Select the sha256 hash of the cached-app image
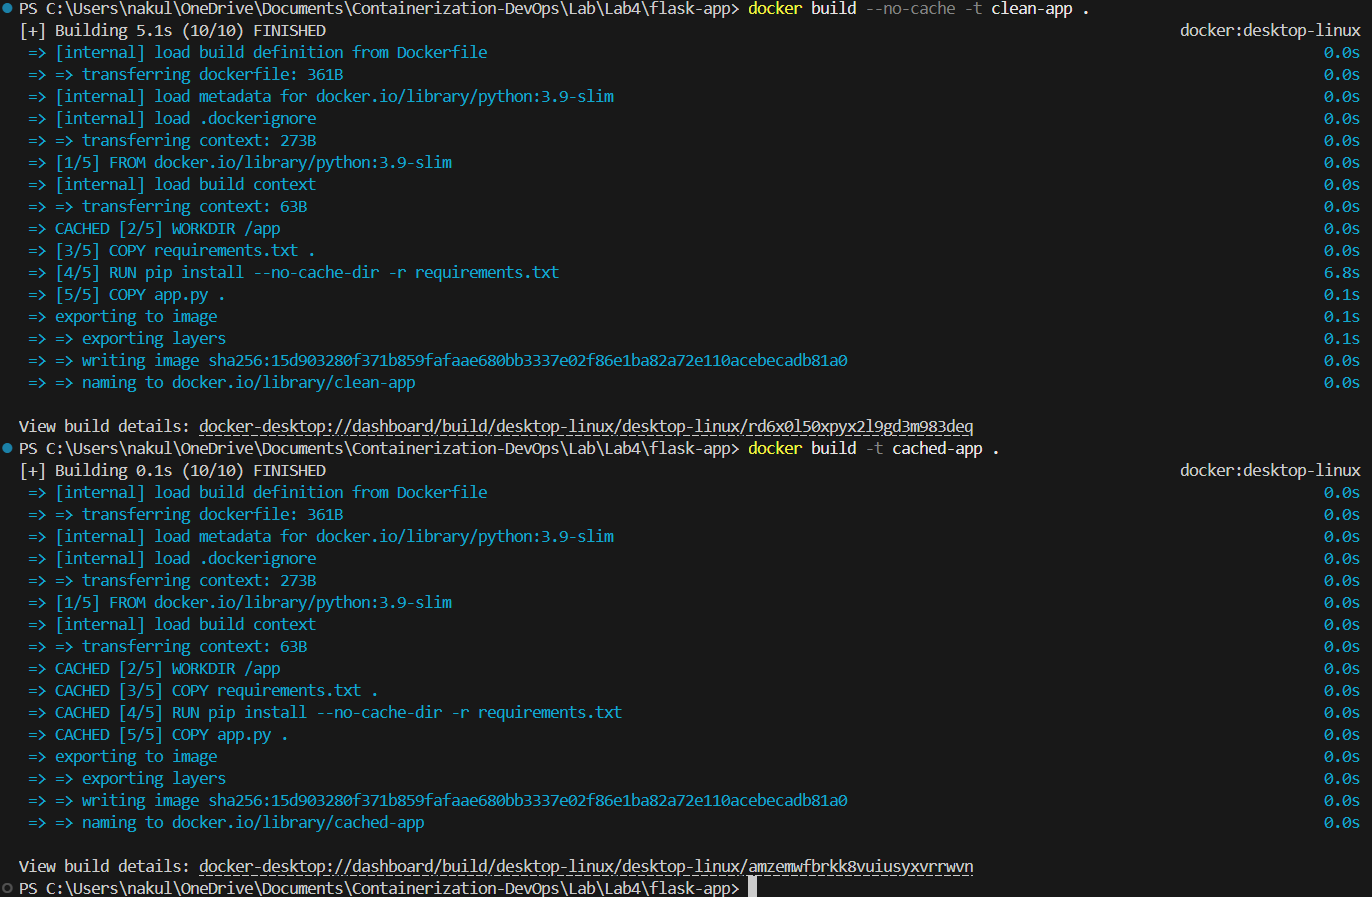 pyautogui.click(x=528, y=800)
